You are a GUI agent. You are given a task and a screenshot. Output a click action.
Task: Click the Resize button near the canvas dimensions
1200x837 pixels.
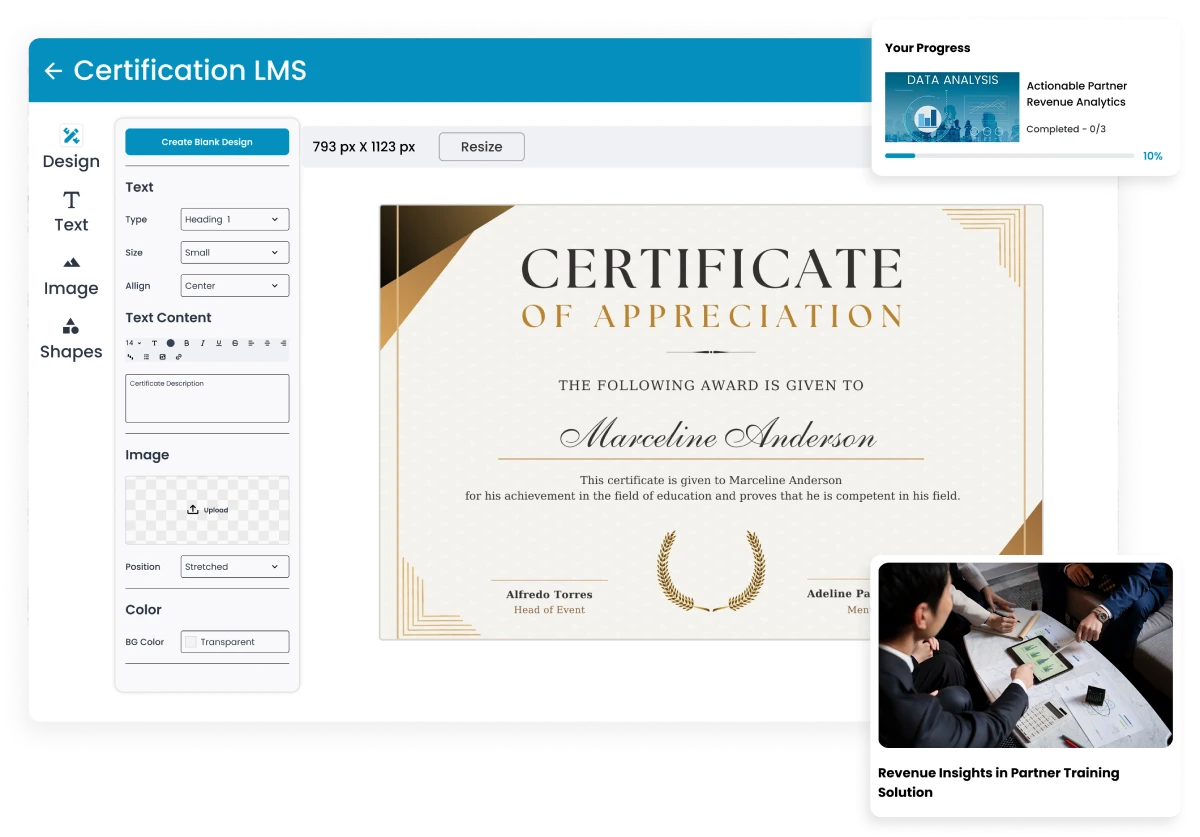[x=481, y=146]
